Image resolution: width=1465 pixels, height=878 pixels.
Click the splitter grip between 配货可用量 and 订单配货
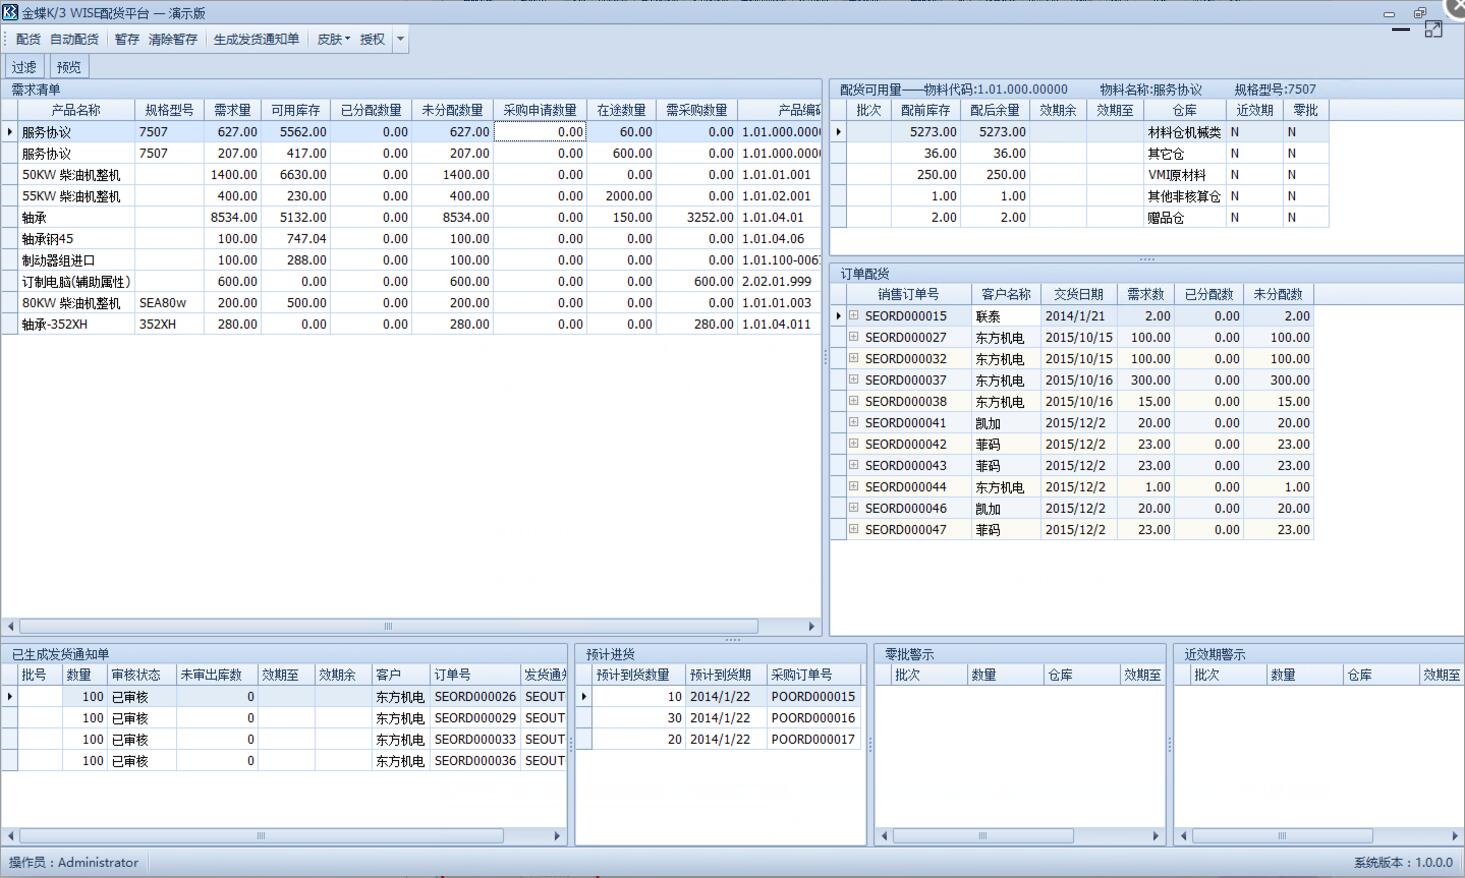[x=1146, y=260]
